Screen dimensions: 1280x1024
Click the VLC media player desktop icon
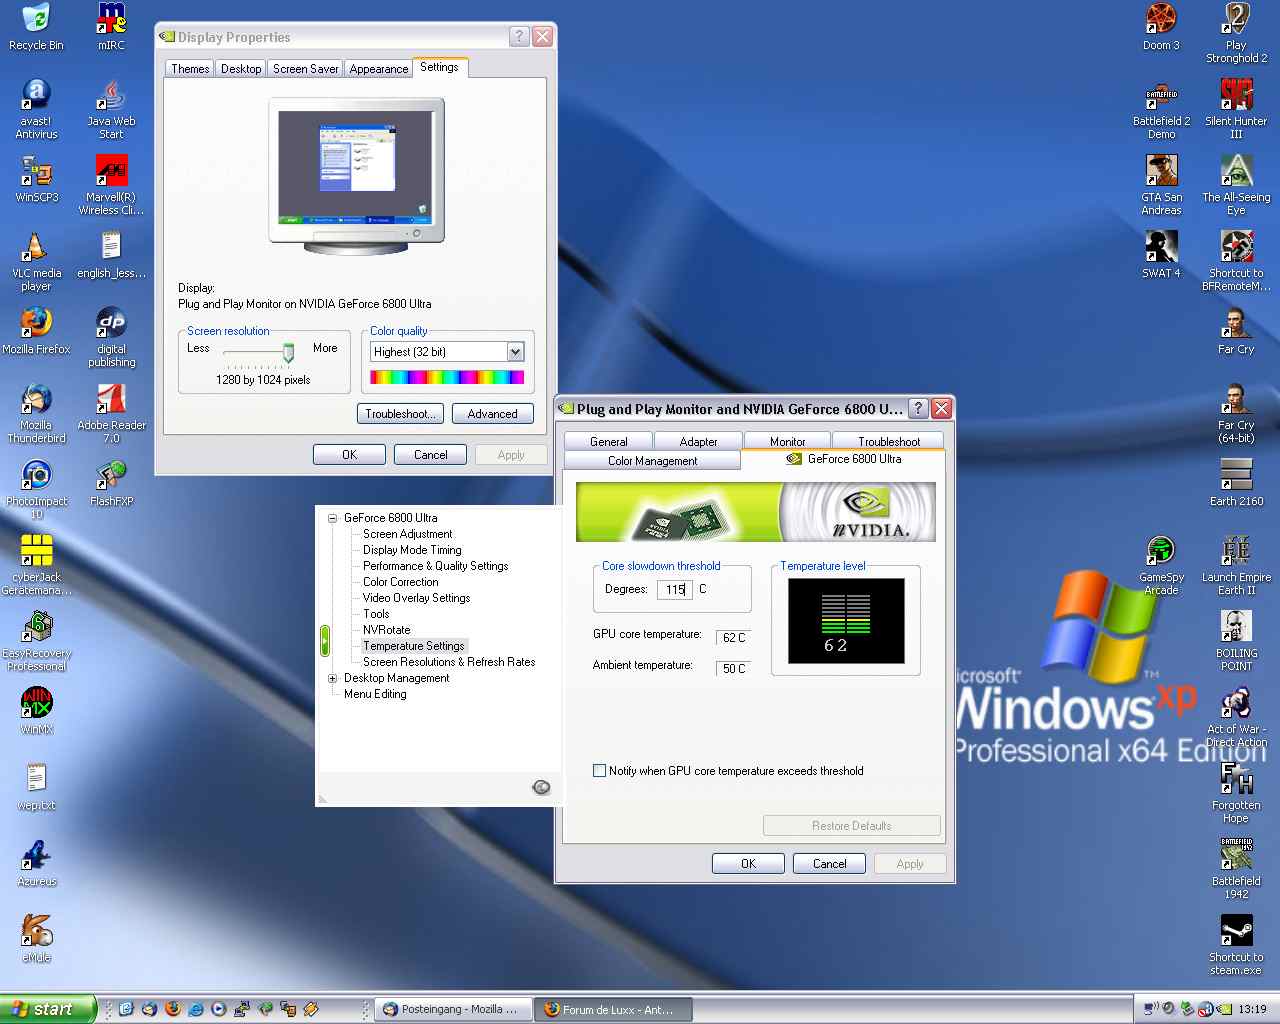pyautogui.click(x=36, y=261)
